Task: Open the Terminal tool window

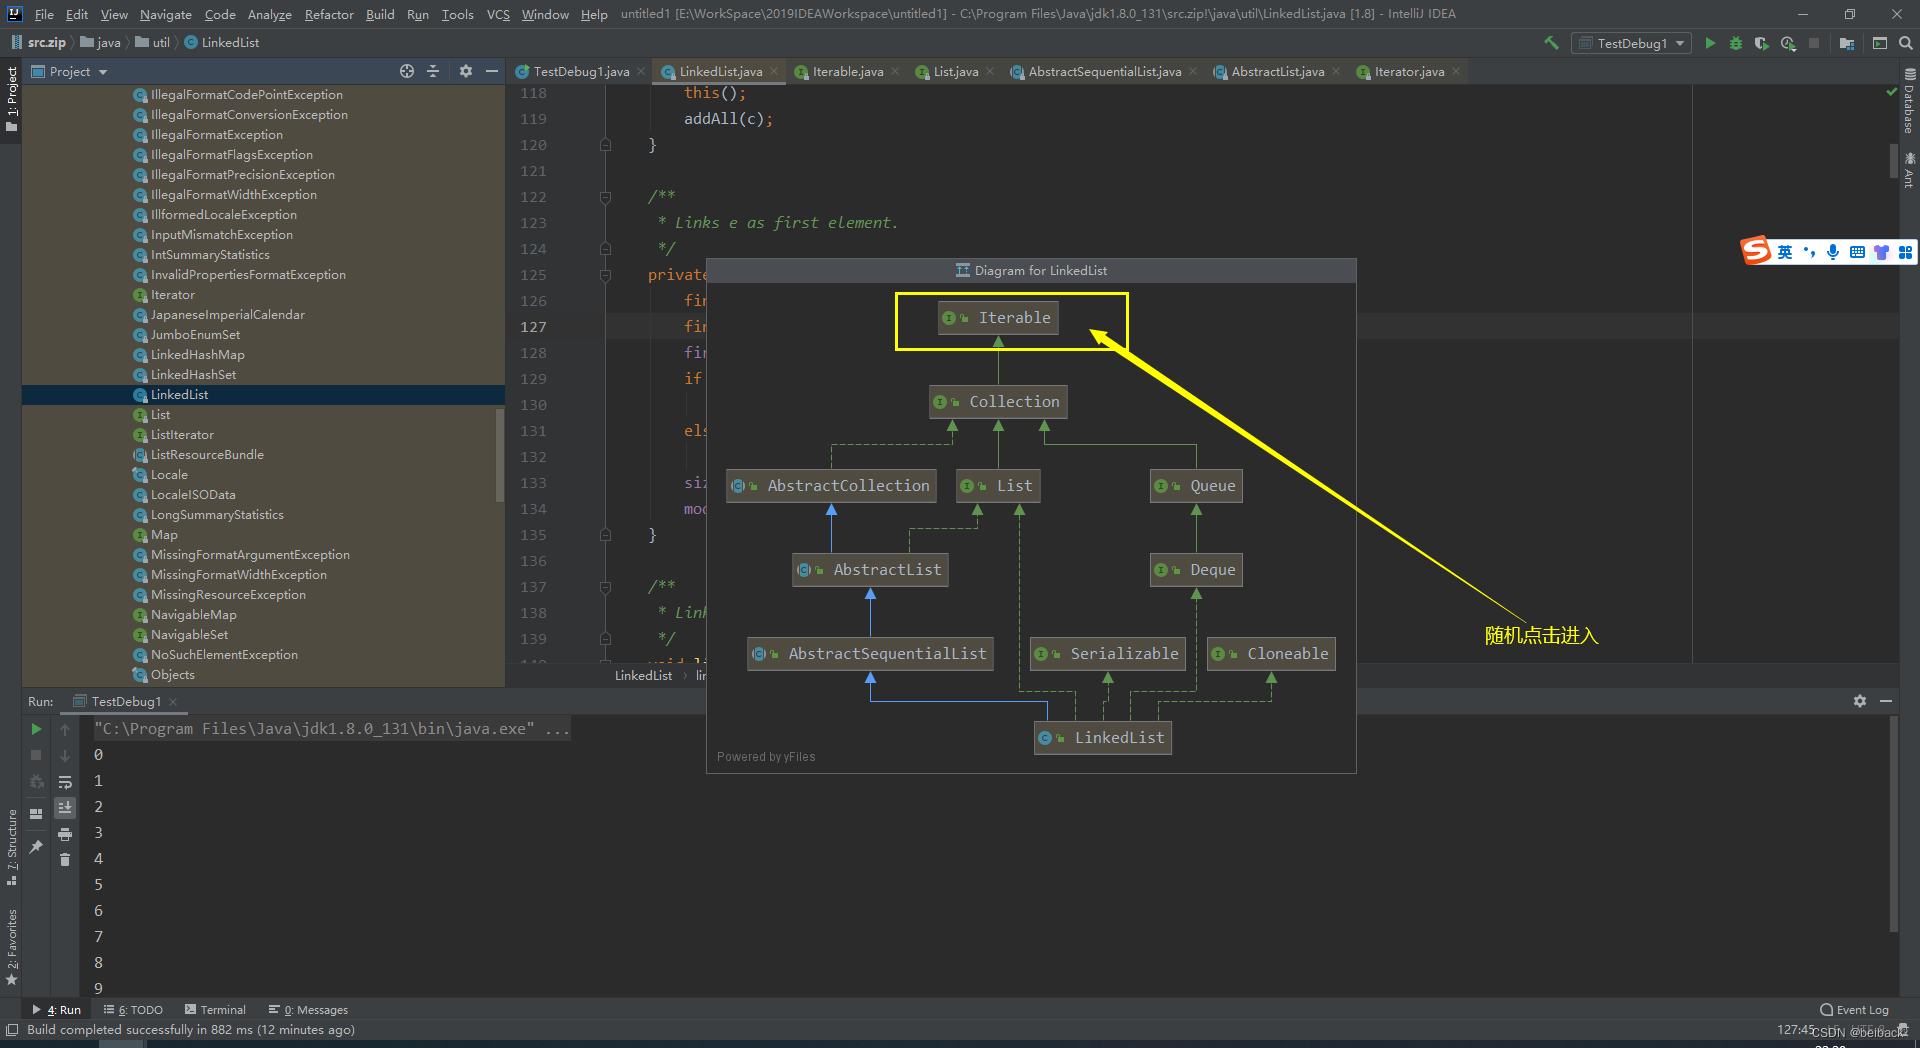Action: (215, 1010)
